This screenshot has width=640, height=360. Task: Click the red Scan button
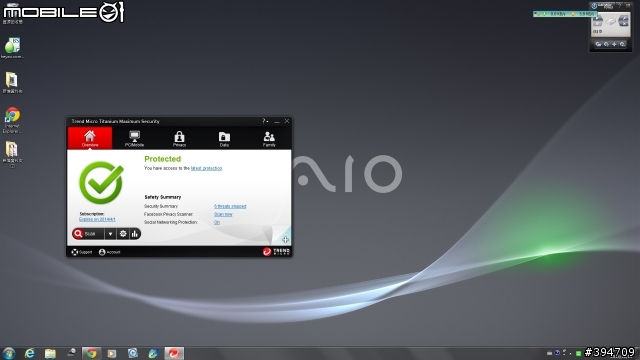point(88,234)
